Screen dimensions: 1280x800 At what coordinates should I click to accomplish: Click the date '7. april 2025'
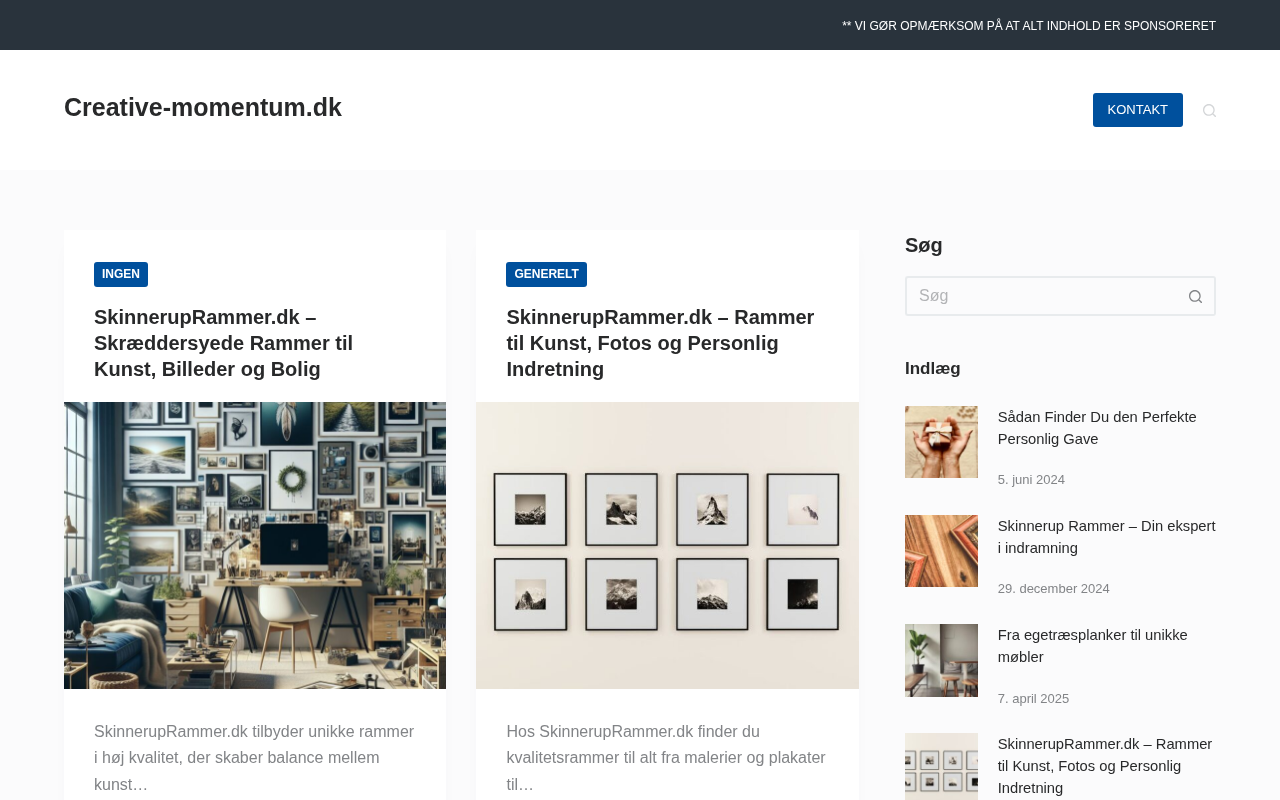click(1033, 699)
